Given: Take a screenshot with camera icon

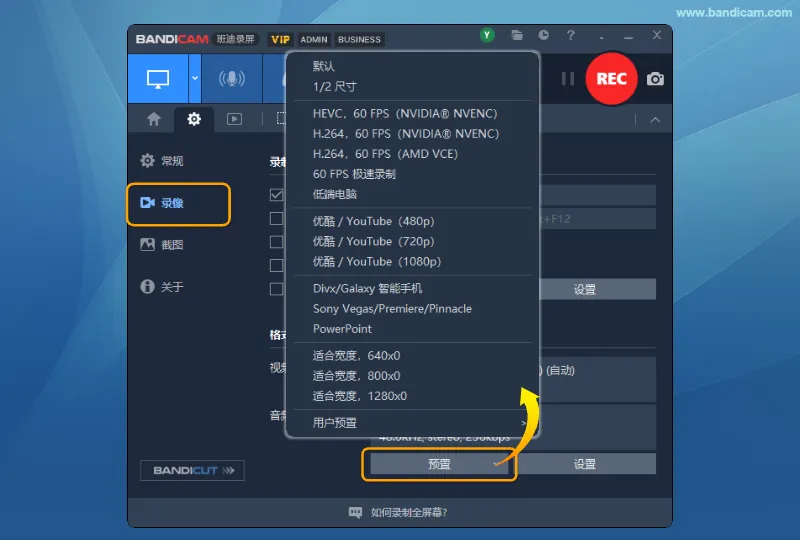Looking at the screenshot, I should [x=655, y=79].
